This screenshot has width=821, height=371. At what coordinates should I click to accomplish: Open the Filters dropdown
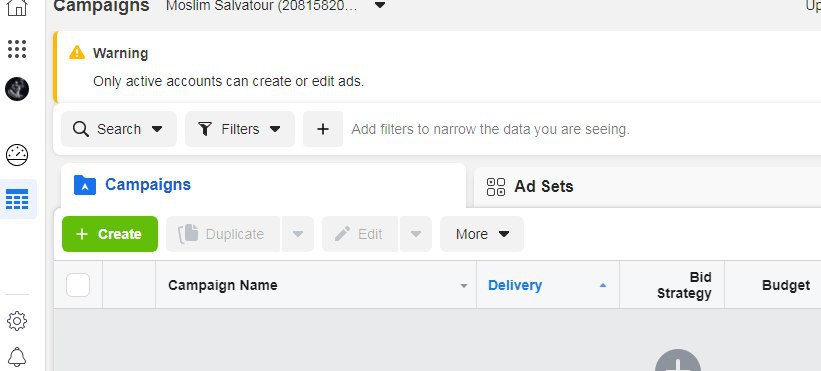click(240, 129)
